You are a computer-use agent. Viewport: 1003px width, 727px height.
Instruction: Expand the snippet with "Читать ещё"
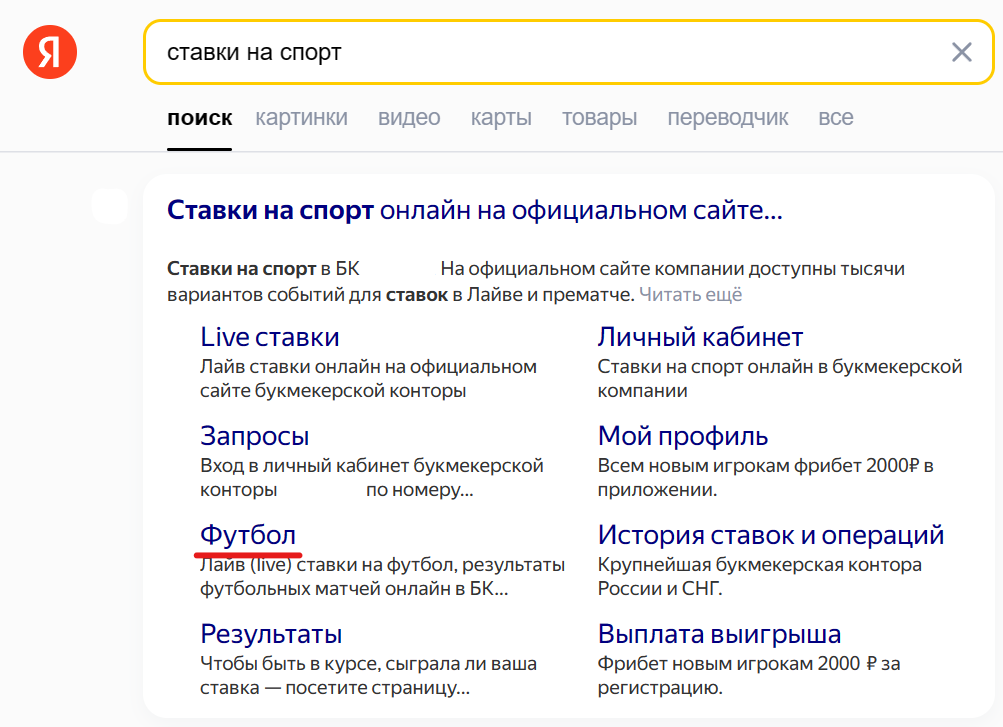pos(691,295)
